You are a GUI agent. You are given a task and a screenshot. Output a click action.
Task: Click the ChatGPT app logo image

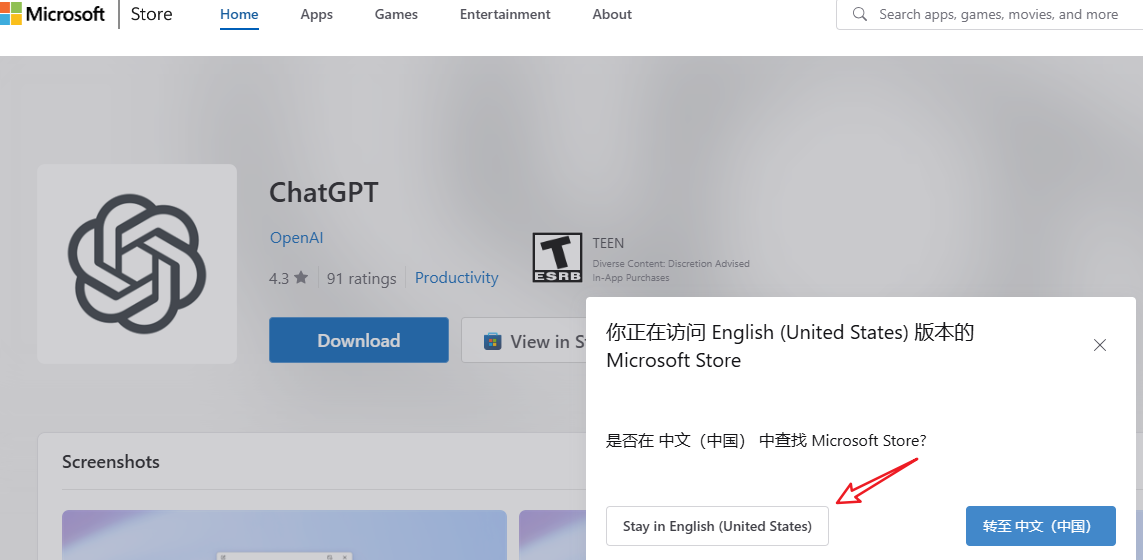click(137, 263)
